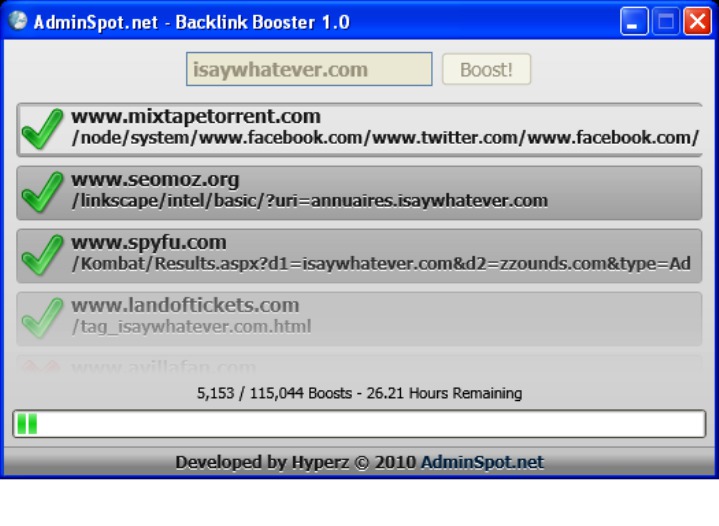Select the www.spyfu.com domain text

(149, 243)
